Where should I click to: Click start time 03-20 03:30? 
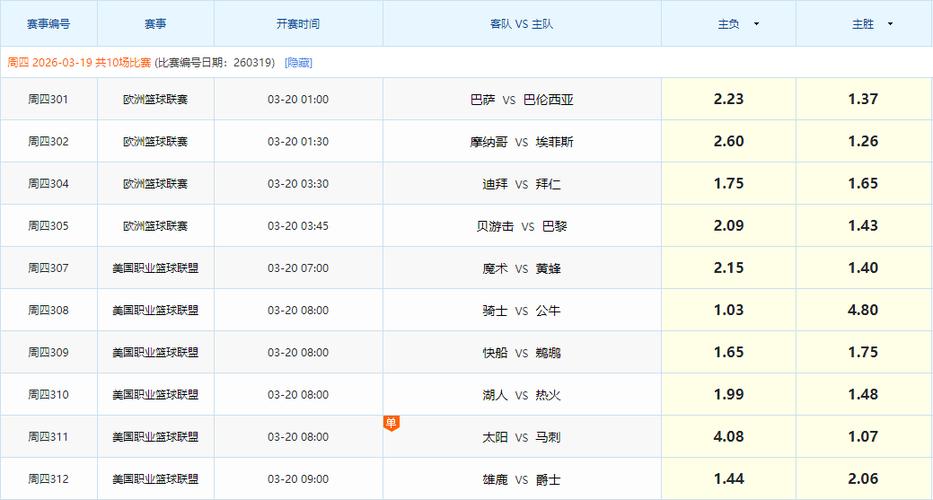pyautogui.click(x=298, y=184)
